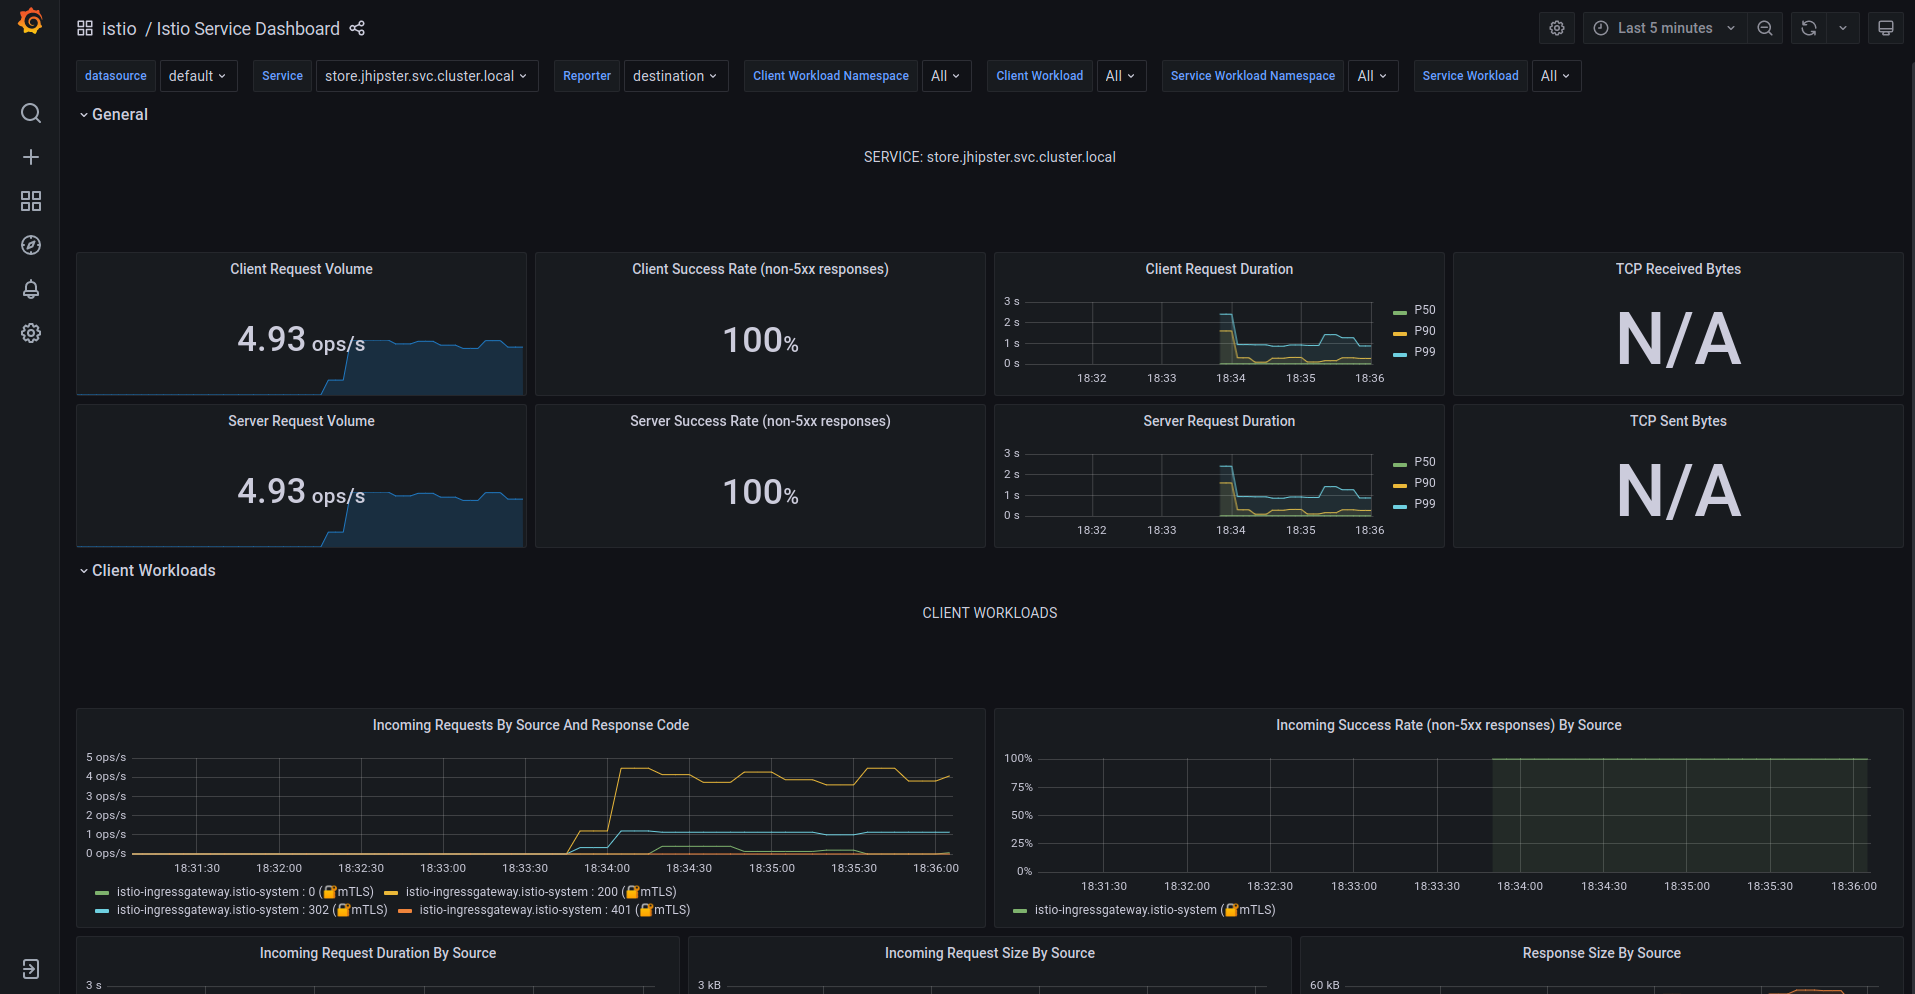Open the Last 5 minutes time picker
Viewport: 1915px width, 994px height.
[x=1665, y=28]
